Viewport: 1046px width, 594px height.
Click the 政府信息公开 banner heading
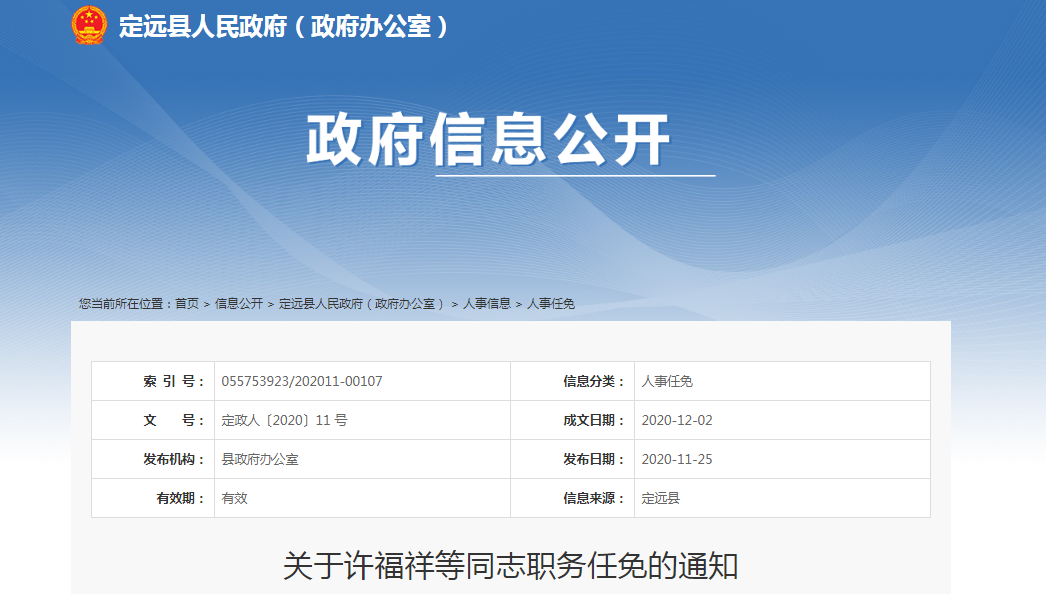(488, 139)
